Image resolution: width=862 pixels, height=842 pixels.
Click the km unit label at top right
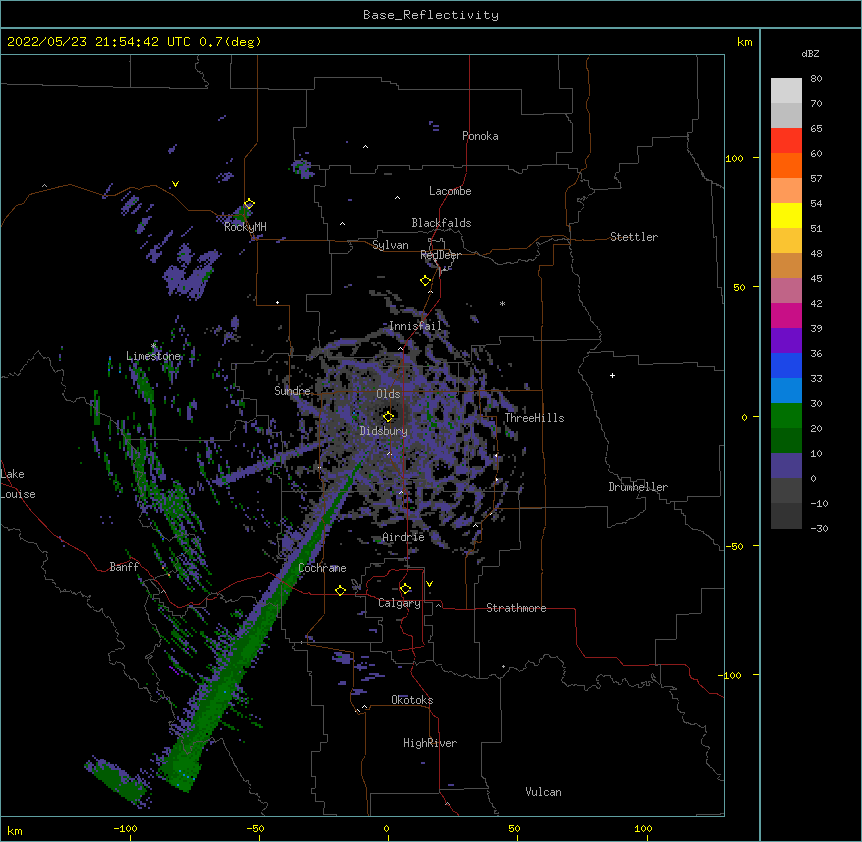744,42
